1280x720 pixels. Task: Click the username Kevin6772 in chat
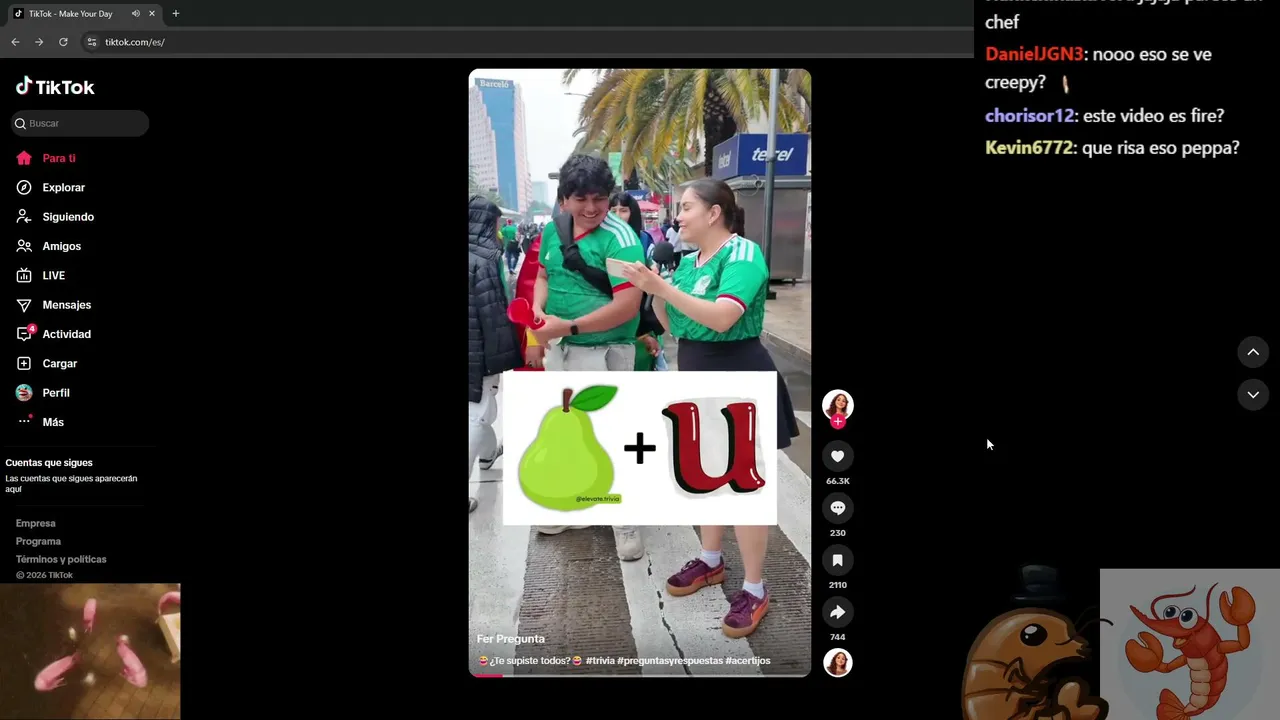[1029, 148]
